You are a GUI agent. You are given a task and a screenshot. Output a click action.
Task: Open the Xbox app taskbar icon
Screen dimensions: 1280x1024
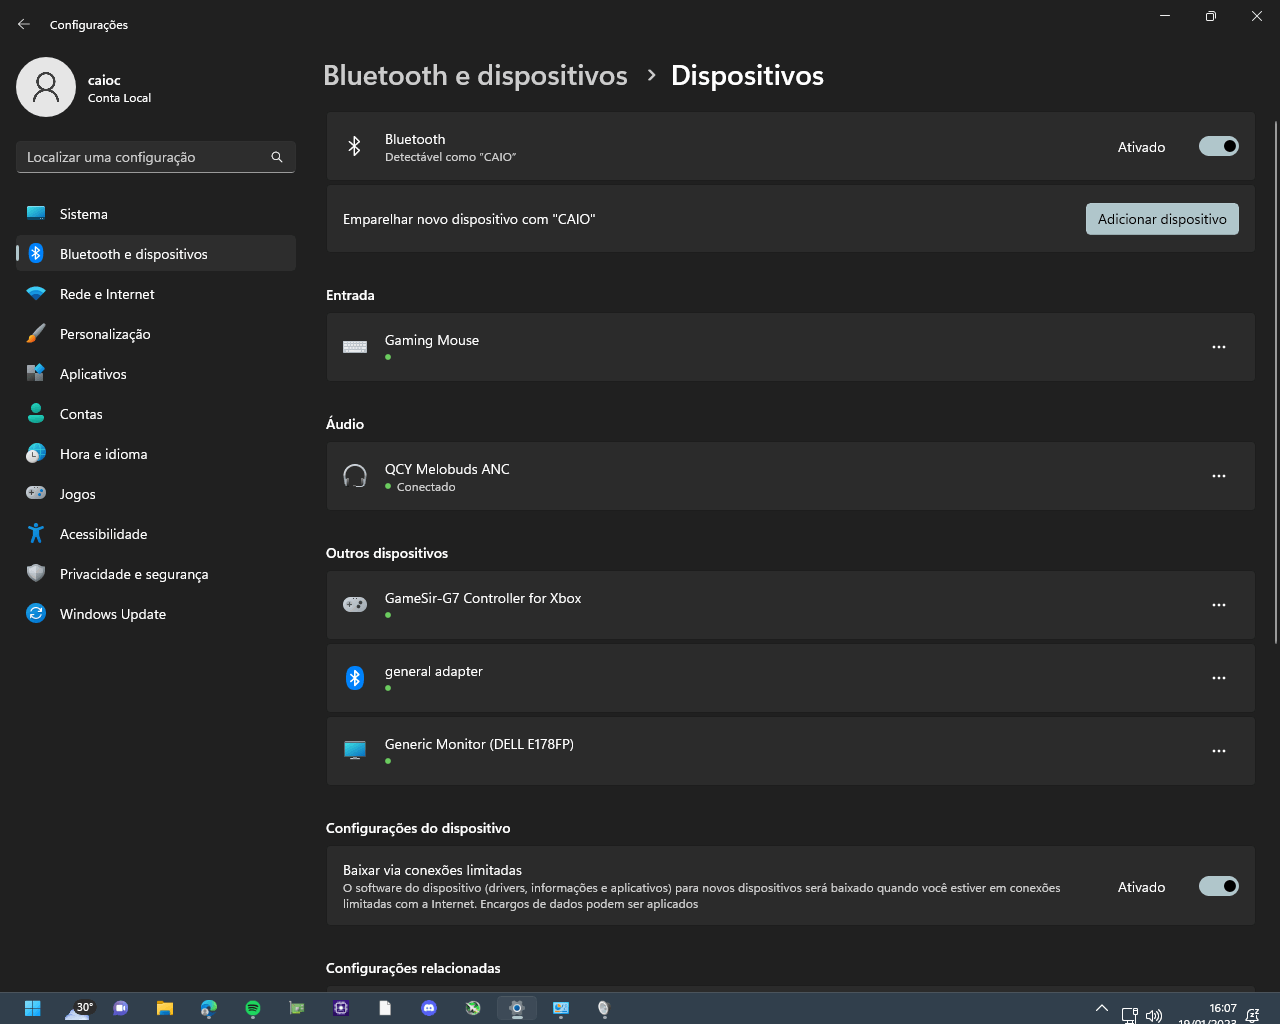click(473, 1008)
